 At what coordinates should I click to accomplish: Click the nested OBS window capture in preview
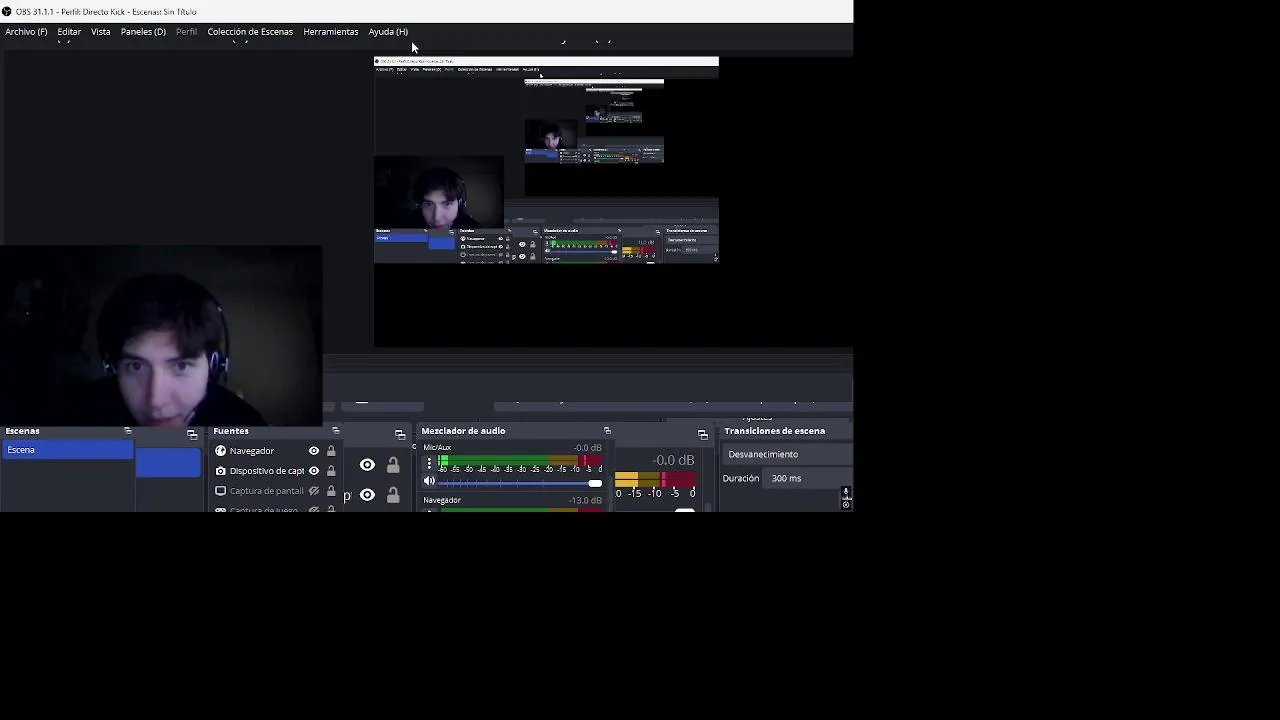[546, 160]
